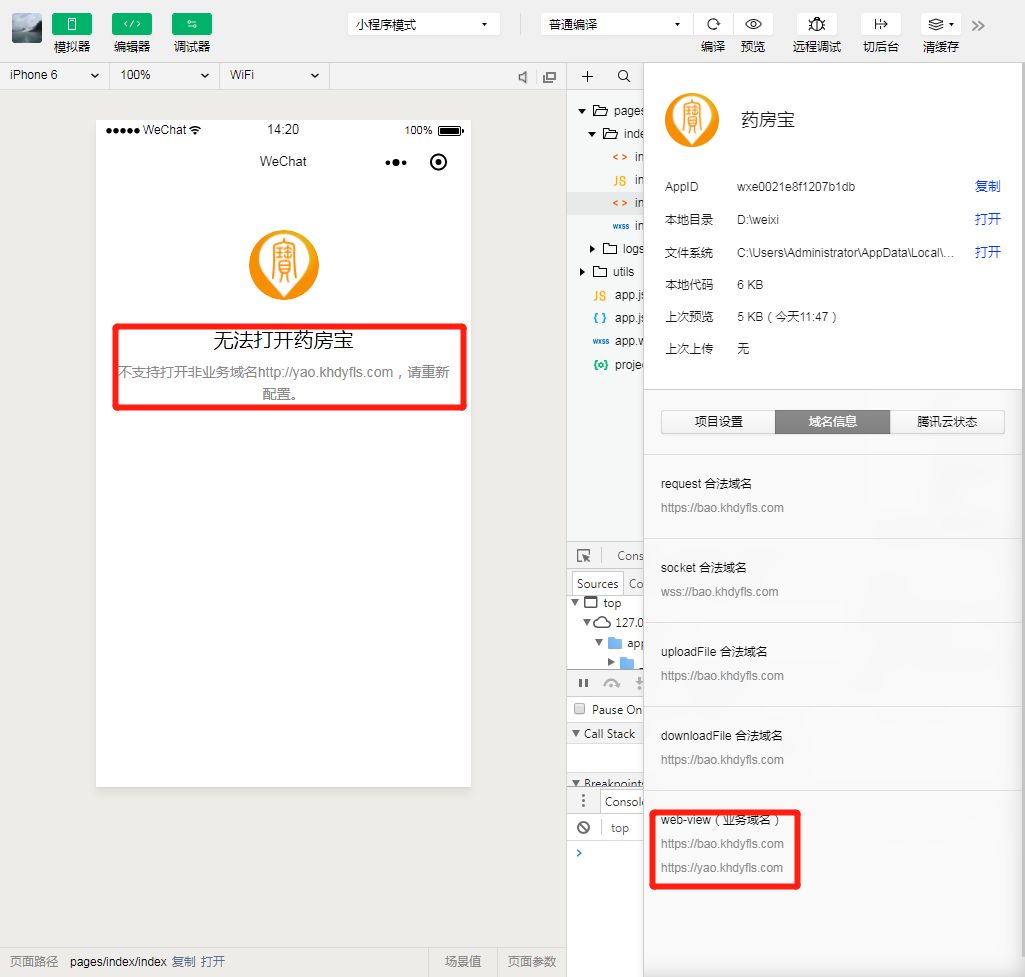The width and height of the screenshot is (1025, 977).
Task: Open the user avatar profile
Action: (27, 27)
